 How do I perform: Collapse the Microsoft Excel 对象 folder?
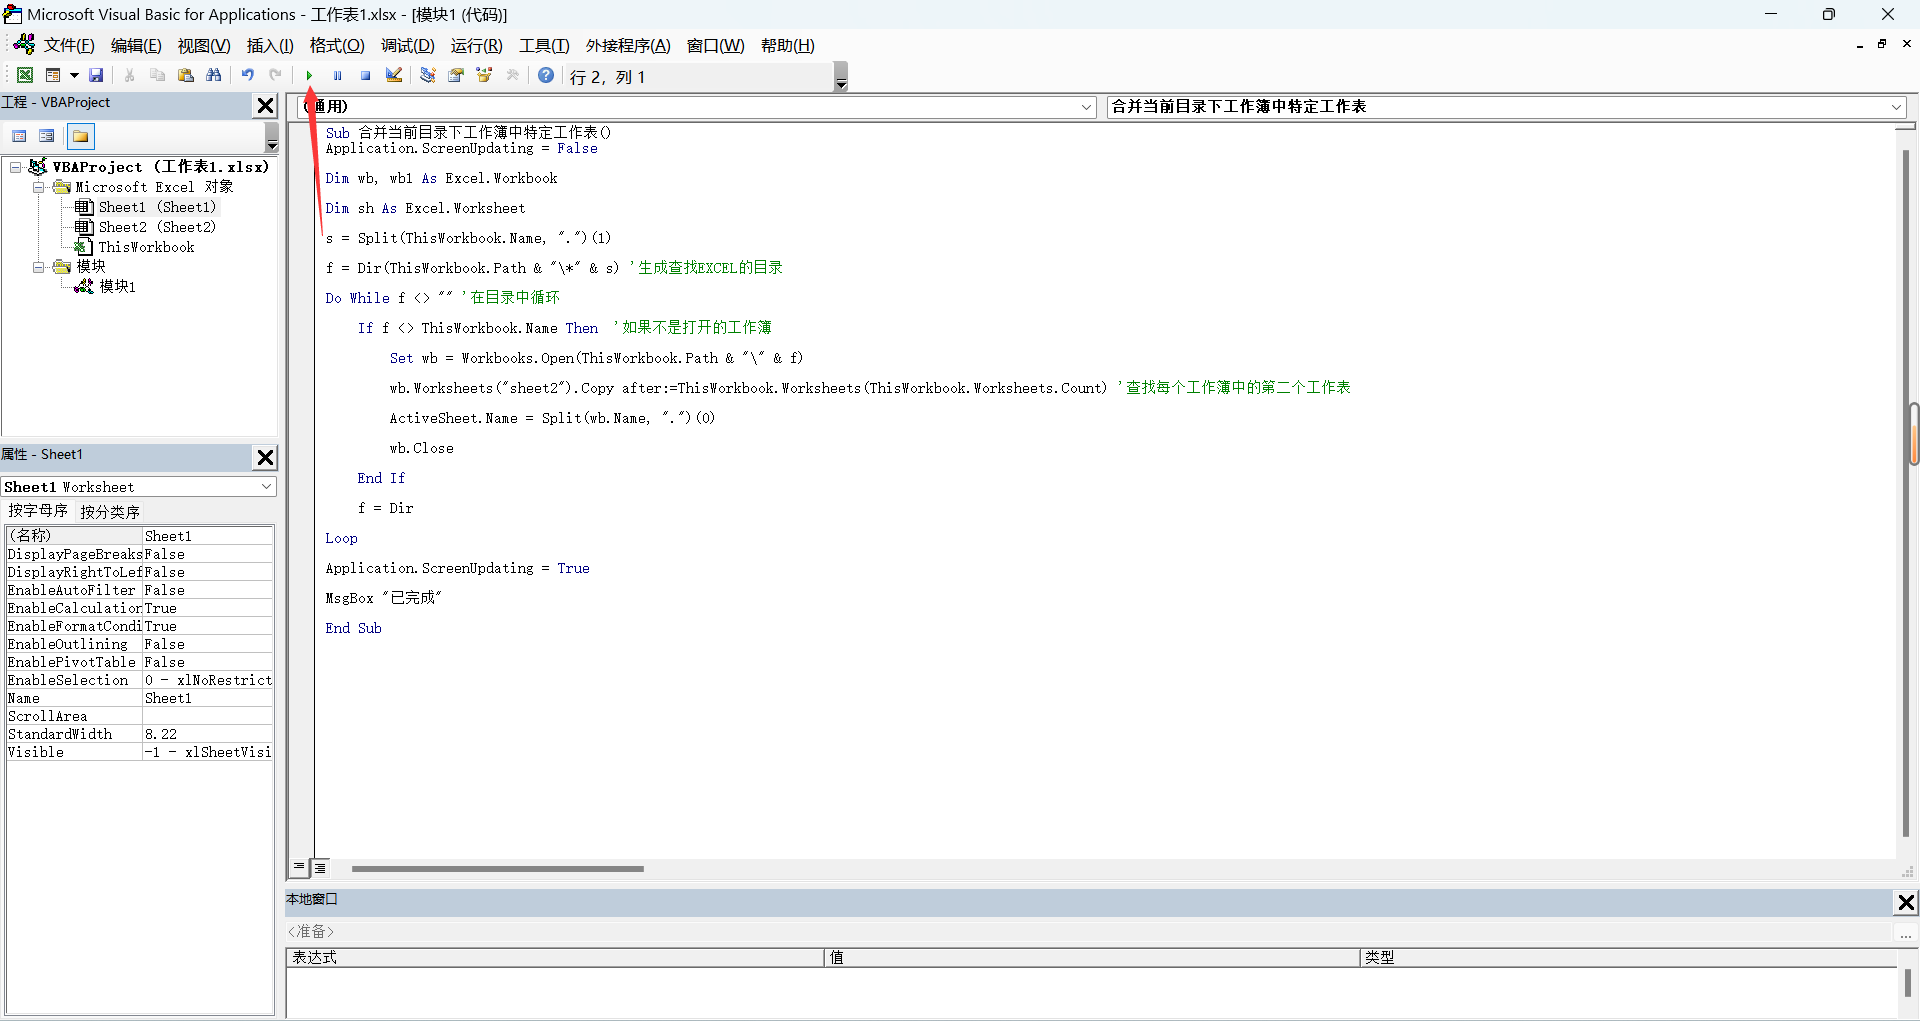[x=38, y=187]
